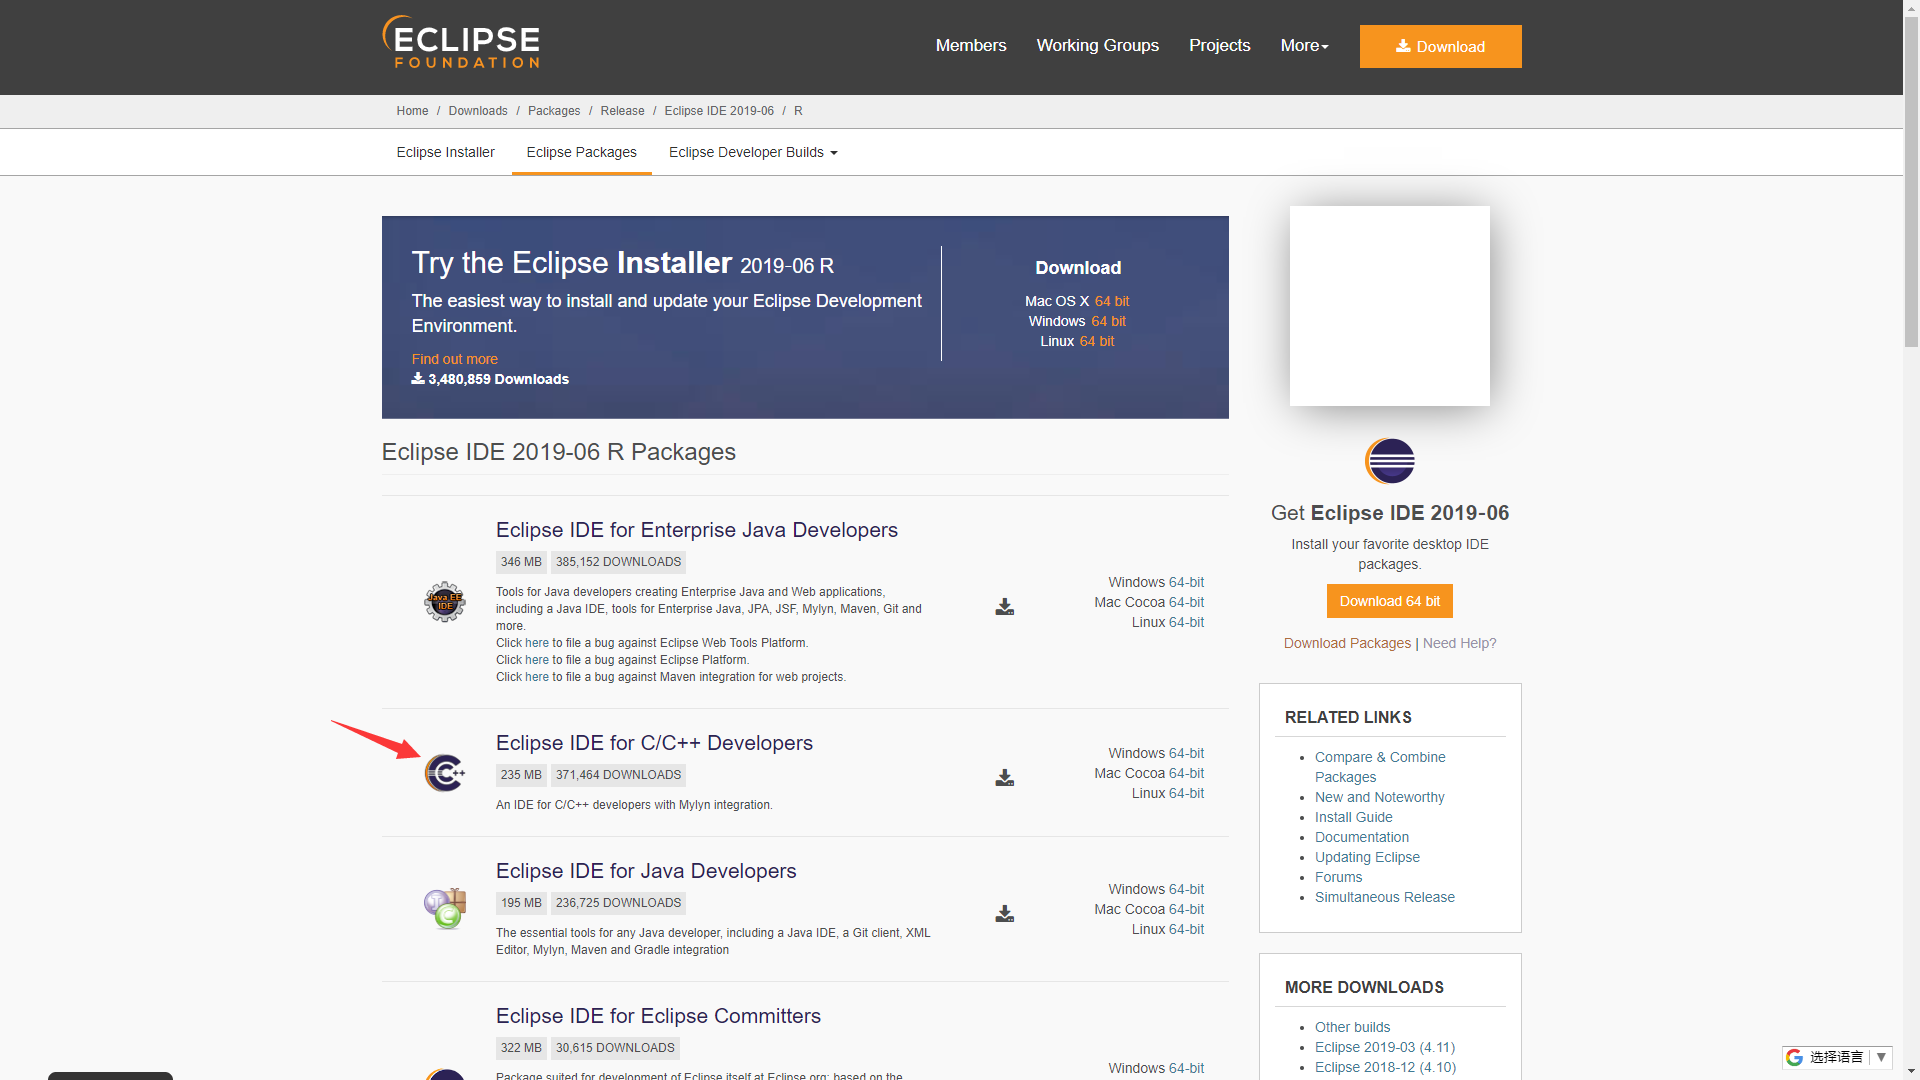Click the Eclipse Foundation logo

[461, 44]
